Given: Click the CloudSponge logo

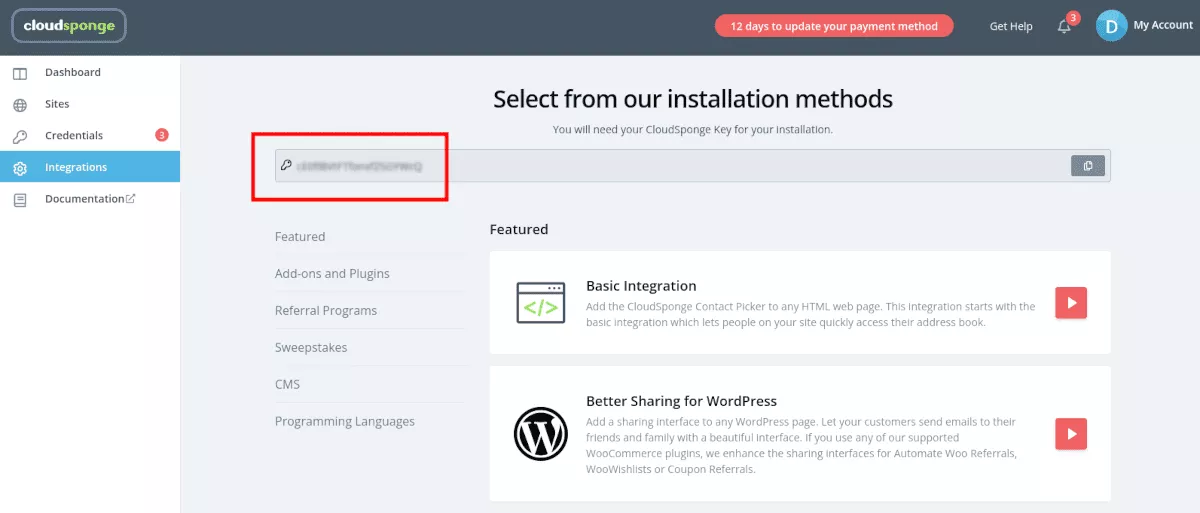Looking at the screenshot, I should (69, 26).
